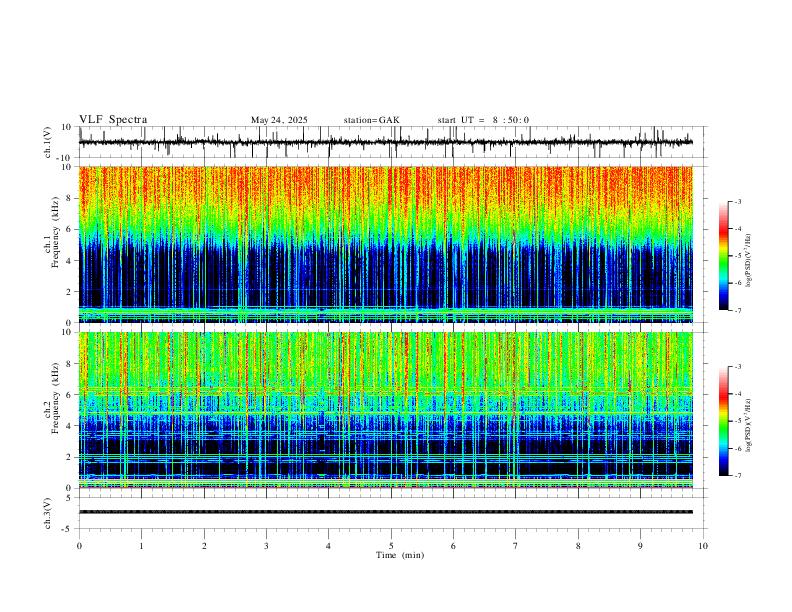The width and height of the screenshot is (792, 612).
Task: Click the 'ch.1(V)' waveform axis label
Action: [48, 142]
